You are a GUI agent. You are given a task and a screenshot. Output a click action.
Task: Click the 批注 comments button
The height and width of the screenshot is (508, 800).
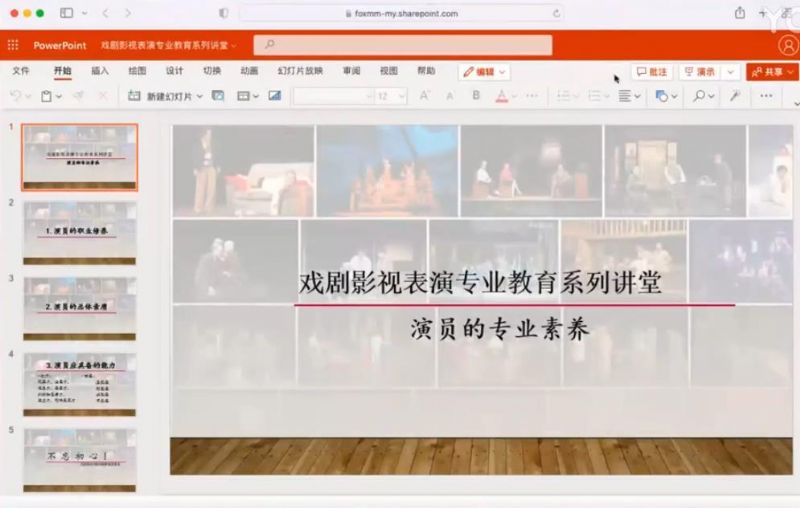point(651,72)
